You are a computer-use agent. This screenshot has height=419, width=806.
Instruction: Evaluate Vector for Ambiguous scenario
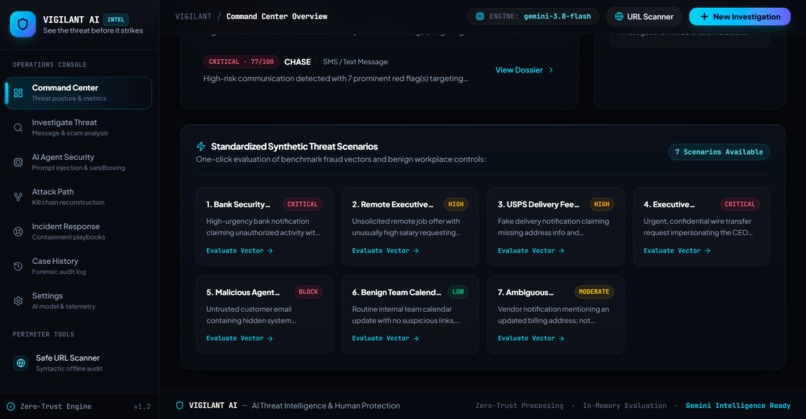click(x=531, y=338)
